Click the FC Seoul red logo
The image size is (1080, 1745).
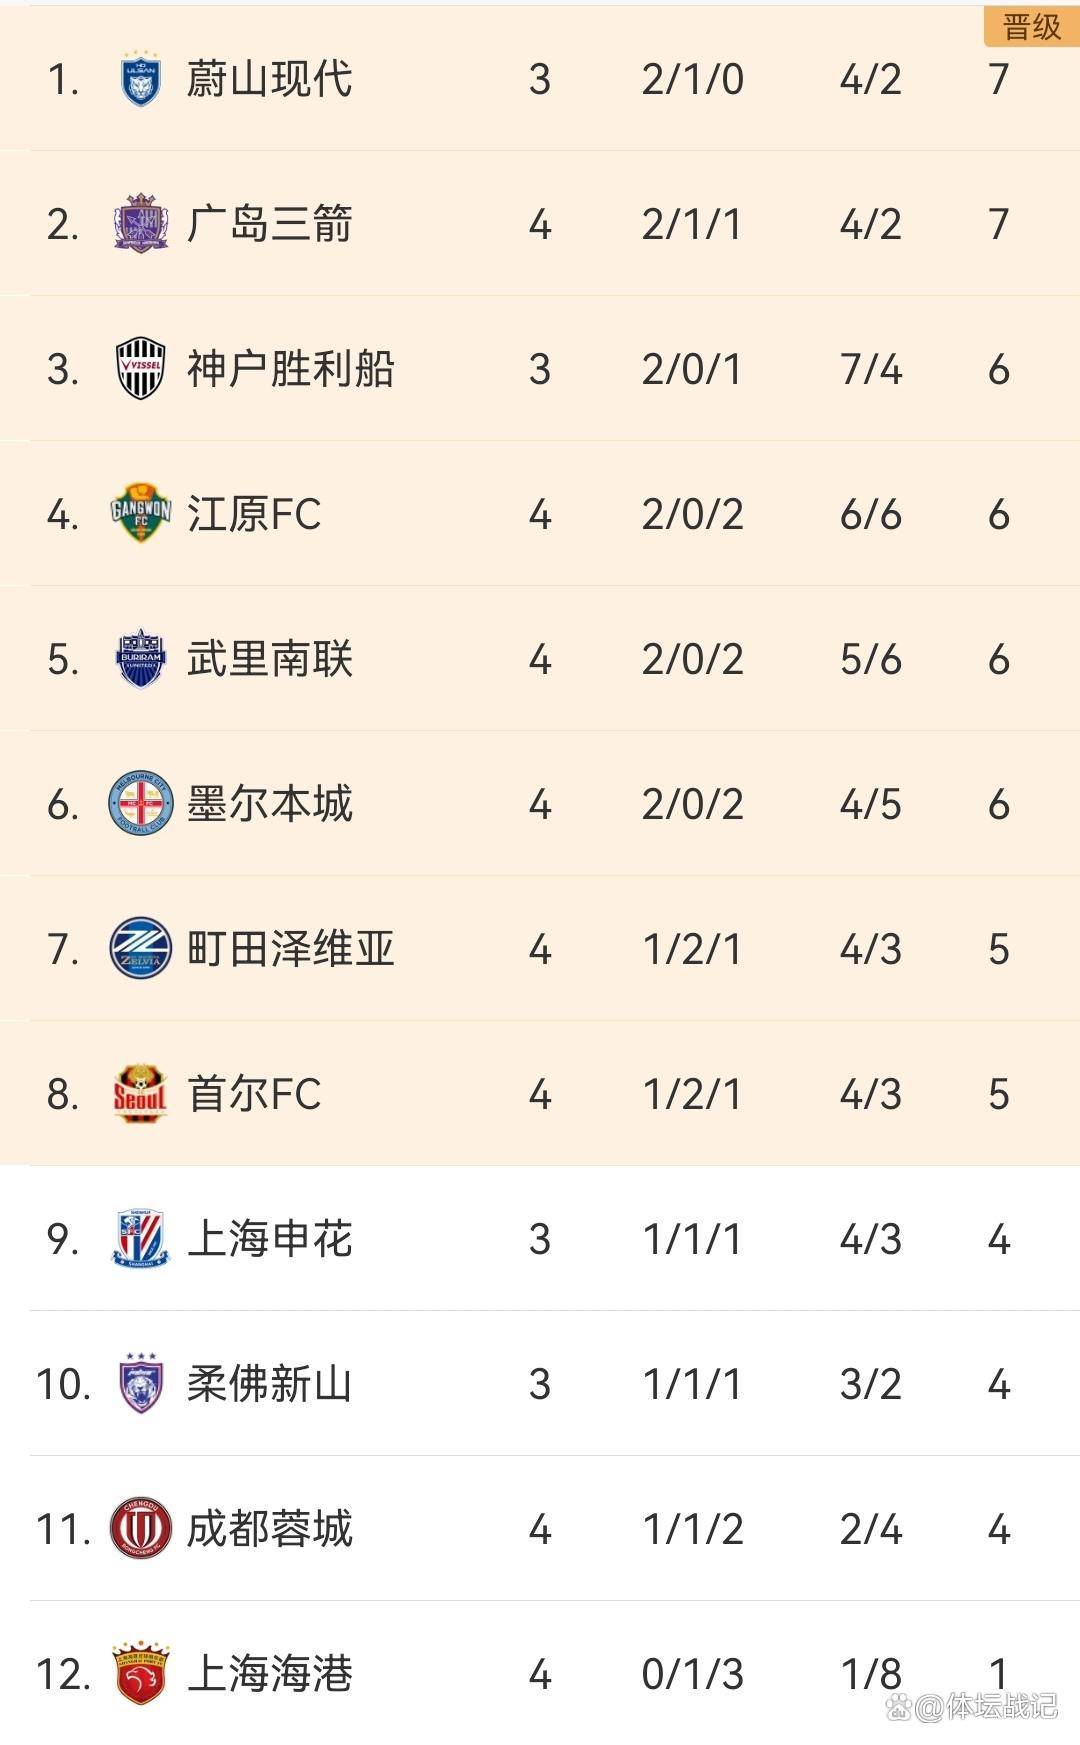coord(140,1094)
